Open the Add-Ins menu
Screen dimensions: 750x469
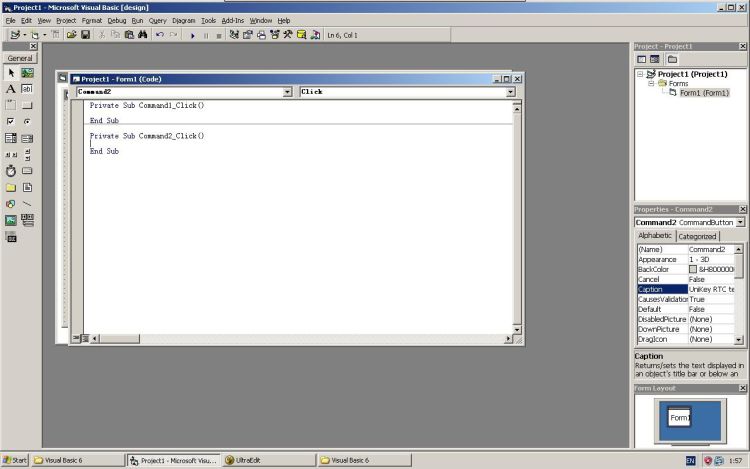coord(233,21)
